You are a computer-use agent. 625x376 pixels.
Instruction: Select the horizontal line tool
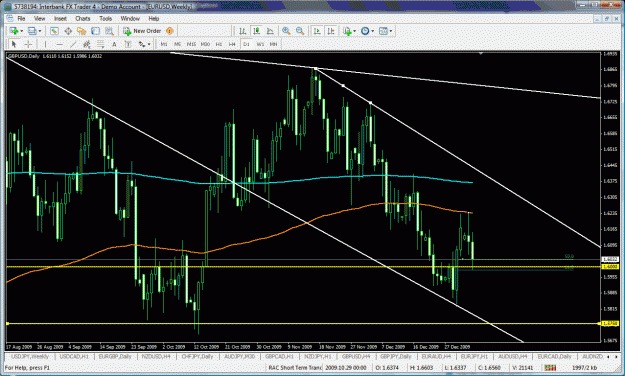59,44
